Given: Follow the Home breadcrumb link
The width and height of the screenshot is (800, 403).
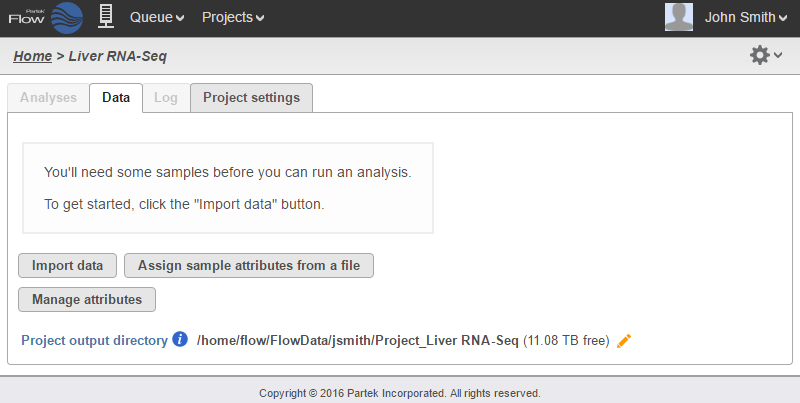Looking at the screenshot, I should [33, 56].
